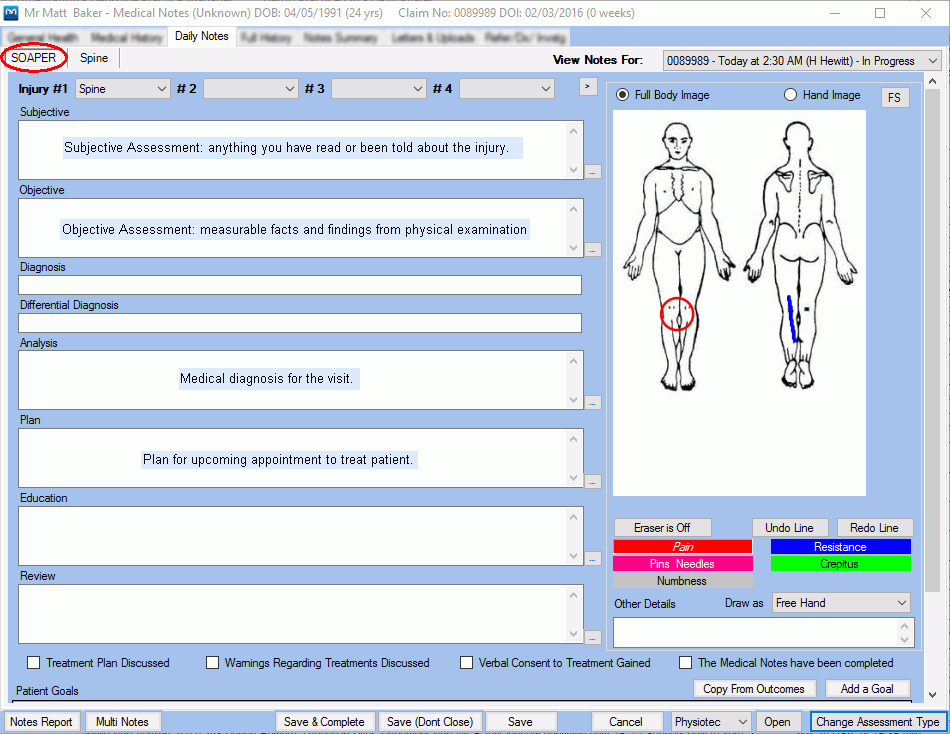Open the View Notes For dropdown
Viewport: 950px width, 734px height.
pos(802,61)
